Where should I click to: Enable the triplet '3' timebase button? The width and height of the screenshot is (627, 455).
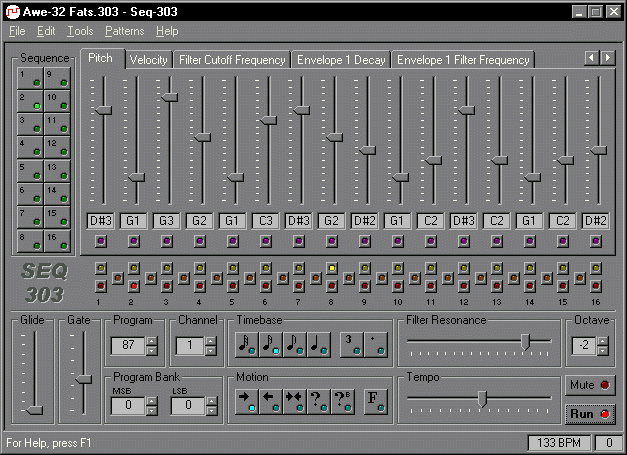point(352,345)
